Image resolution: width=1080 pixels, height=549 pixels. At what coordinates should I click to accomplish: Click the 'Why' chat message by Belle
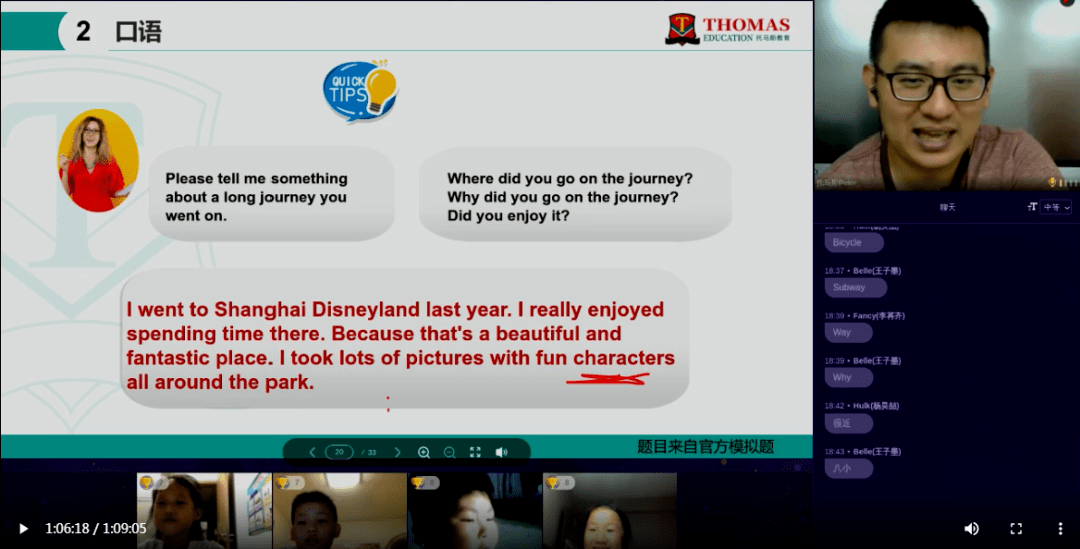[x=849, y=377]
